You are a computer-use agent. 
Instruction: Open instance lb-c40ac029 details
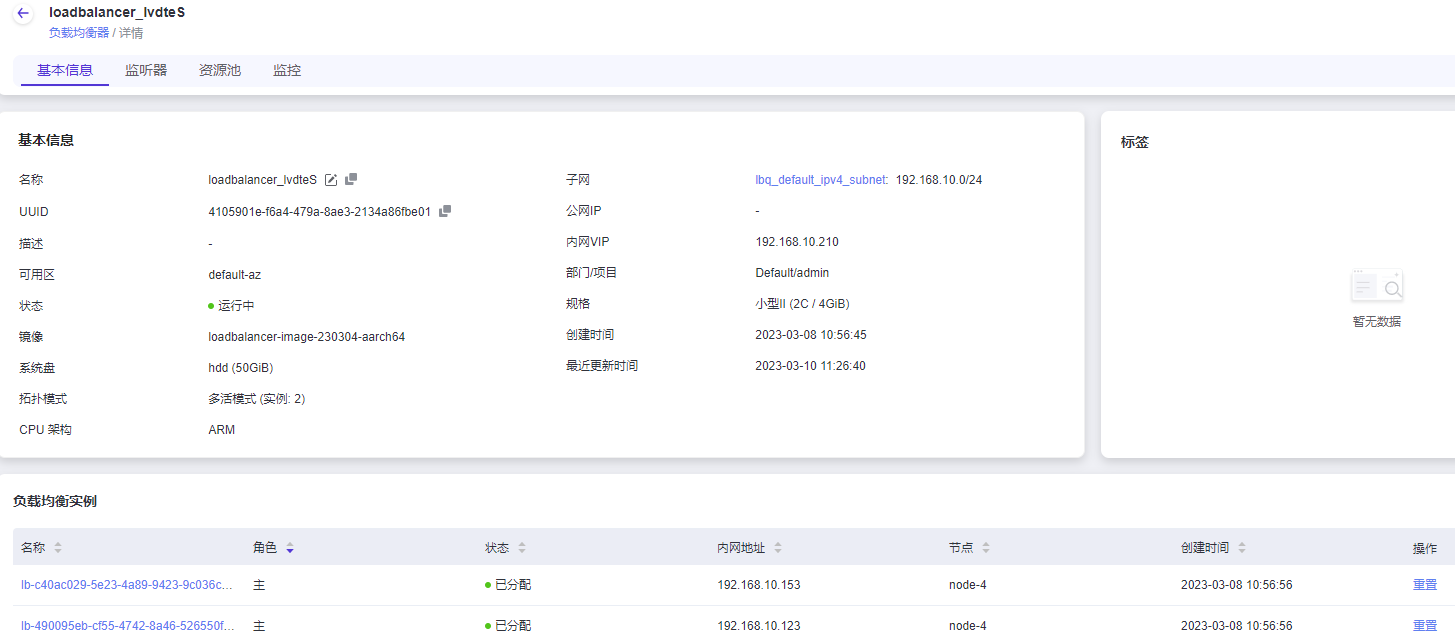tap(127, 585)
